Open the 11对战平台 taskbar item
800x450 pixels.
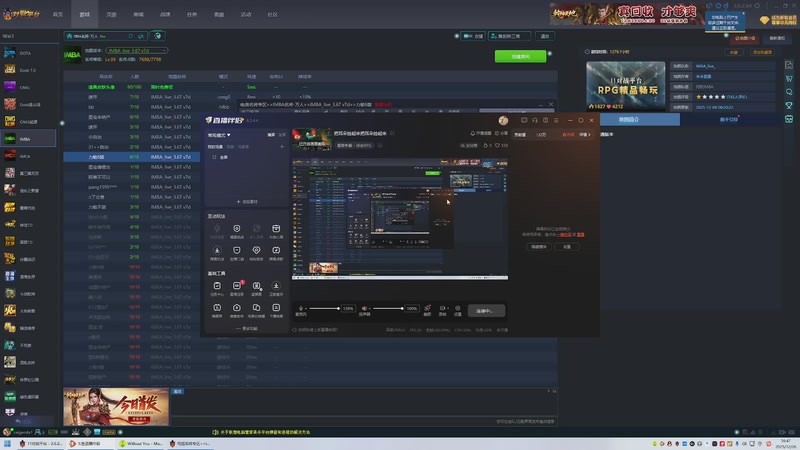point(41,443)
